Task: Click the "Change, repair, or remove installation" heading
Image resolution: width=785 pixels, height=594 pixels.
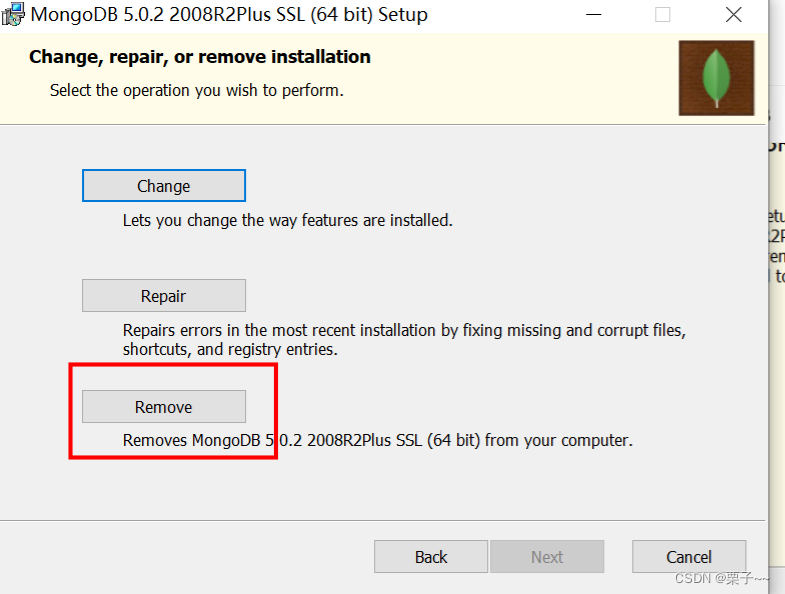Action: click(x=200, y=57)
